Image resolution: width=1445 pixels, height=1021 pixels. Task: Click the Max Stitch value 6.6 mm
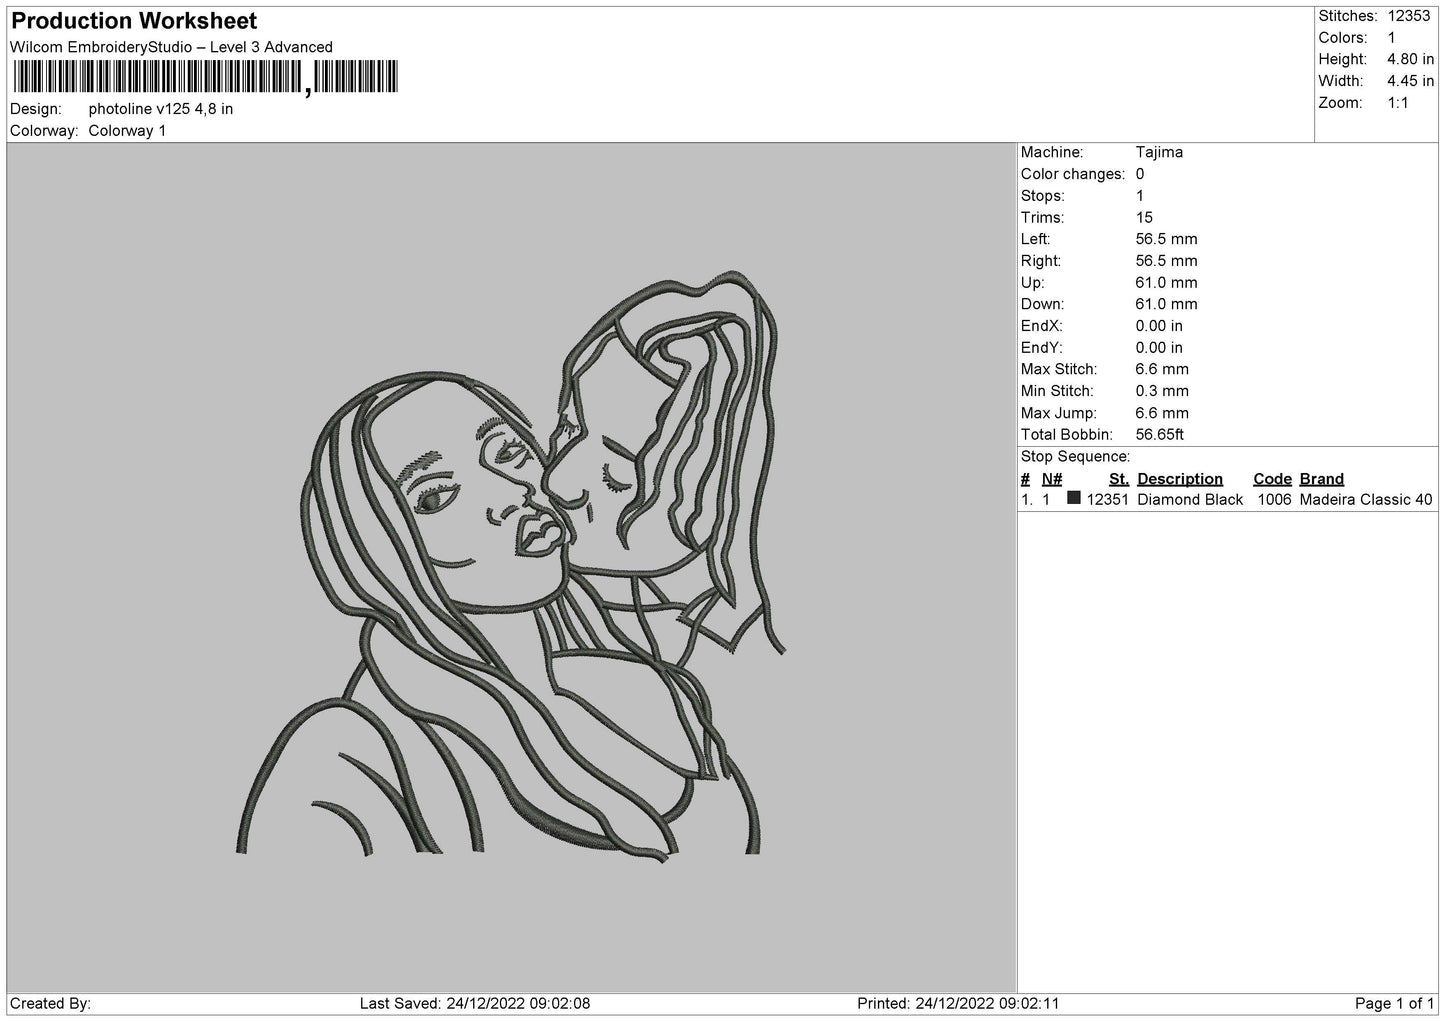(x=1162, y=370)
